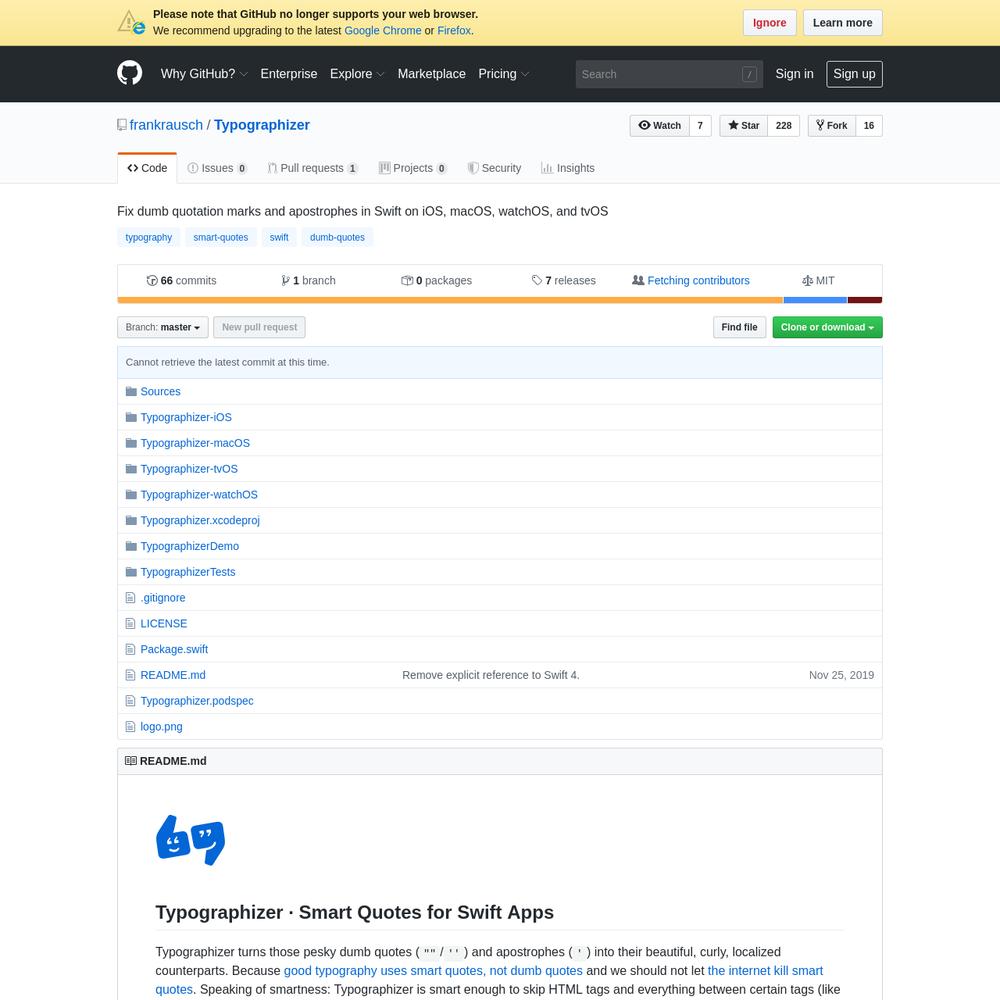Go to the Projects tab
1000x1000 pixels.
pyautogui.click(x=413, y=168)
